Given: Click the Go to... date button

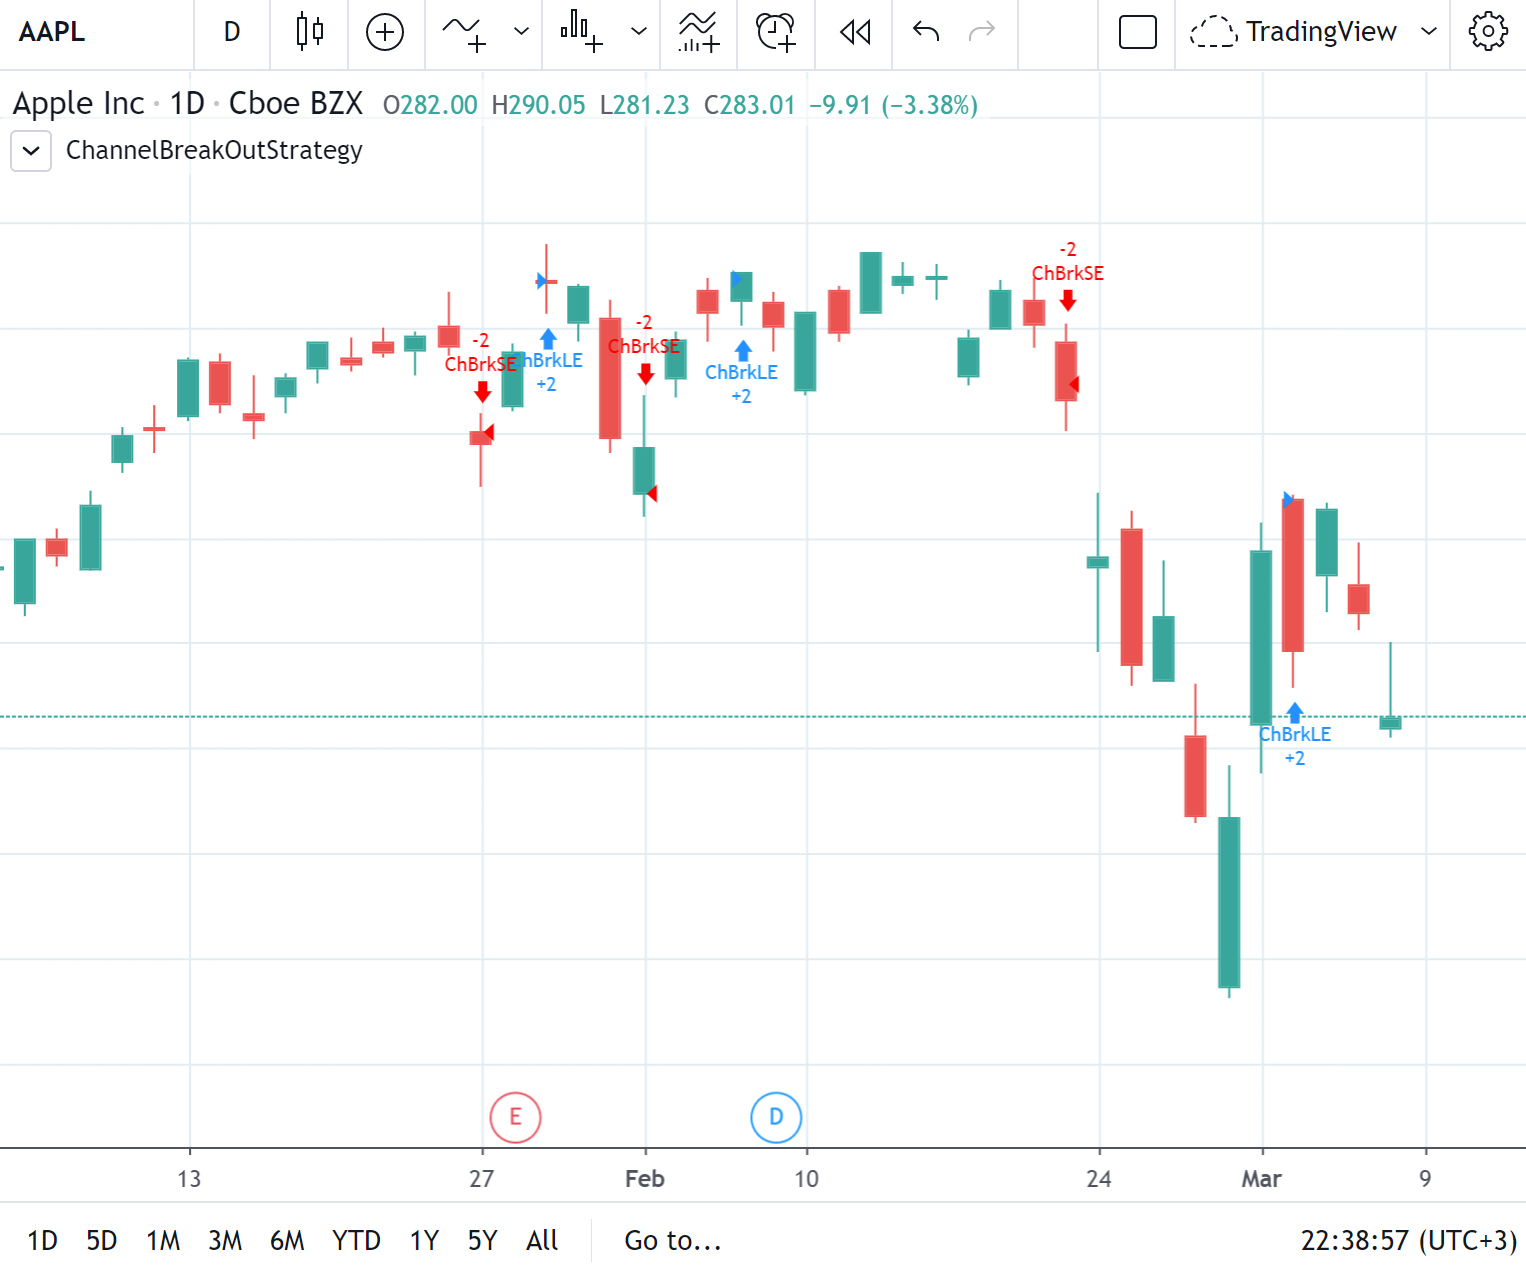Looking at the screenshot, I should coord(672,1240).
